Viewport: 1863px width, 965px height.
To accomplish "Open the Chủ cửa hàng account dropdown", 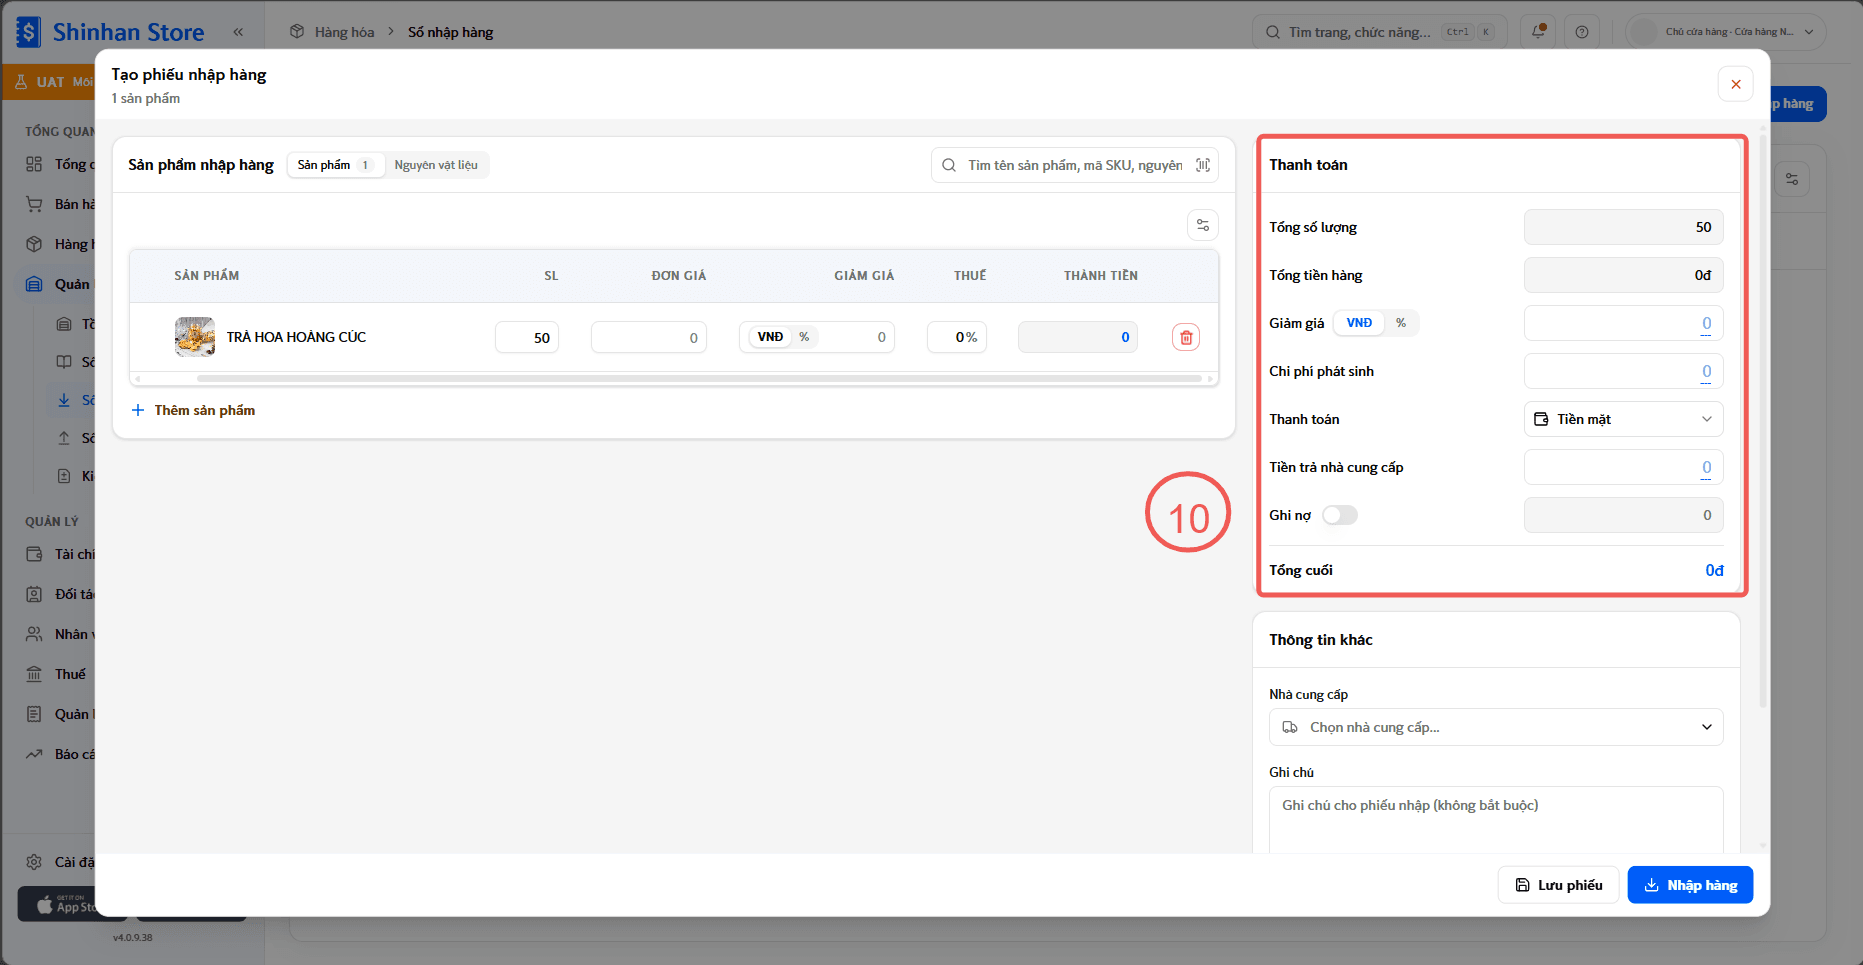I will 1726,32.
